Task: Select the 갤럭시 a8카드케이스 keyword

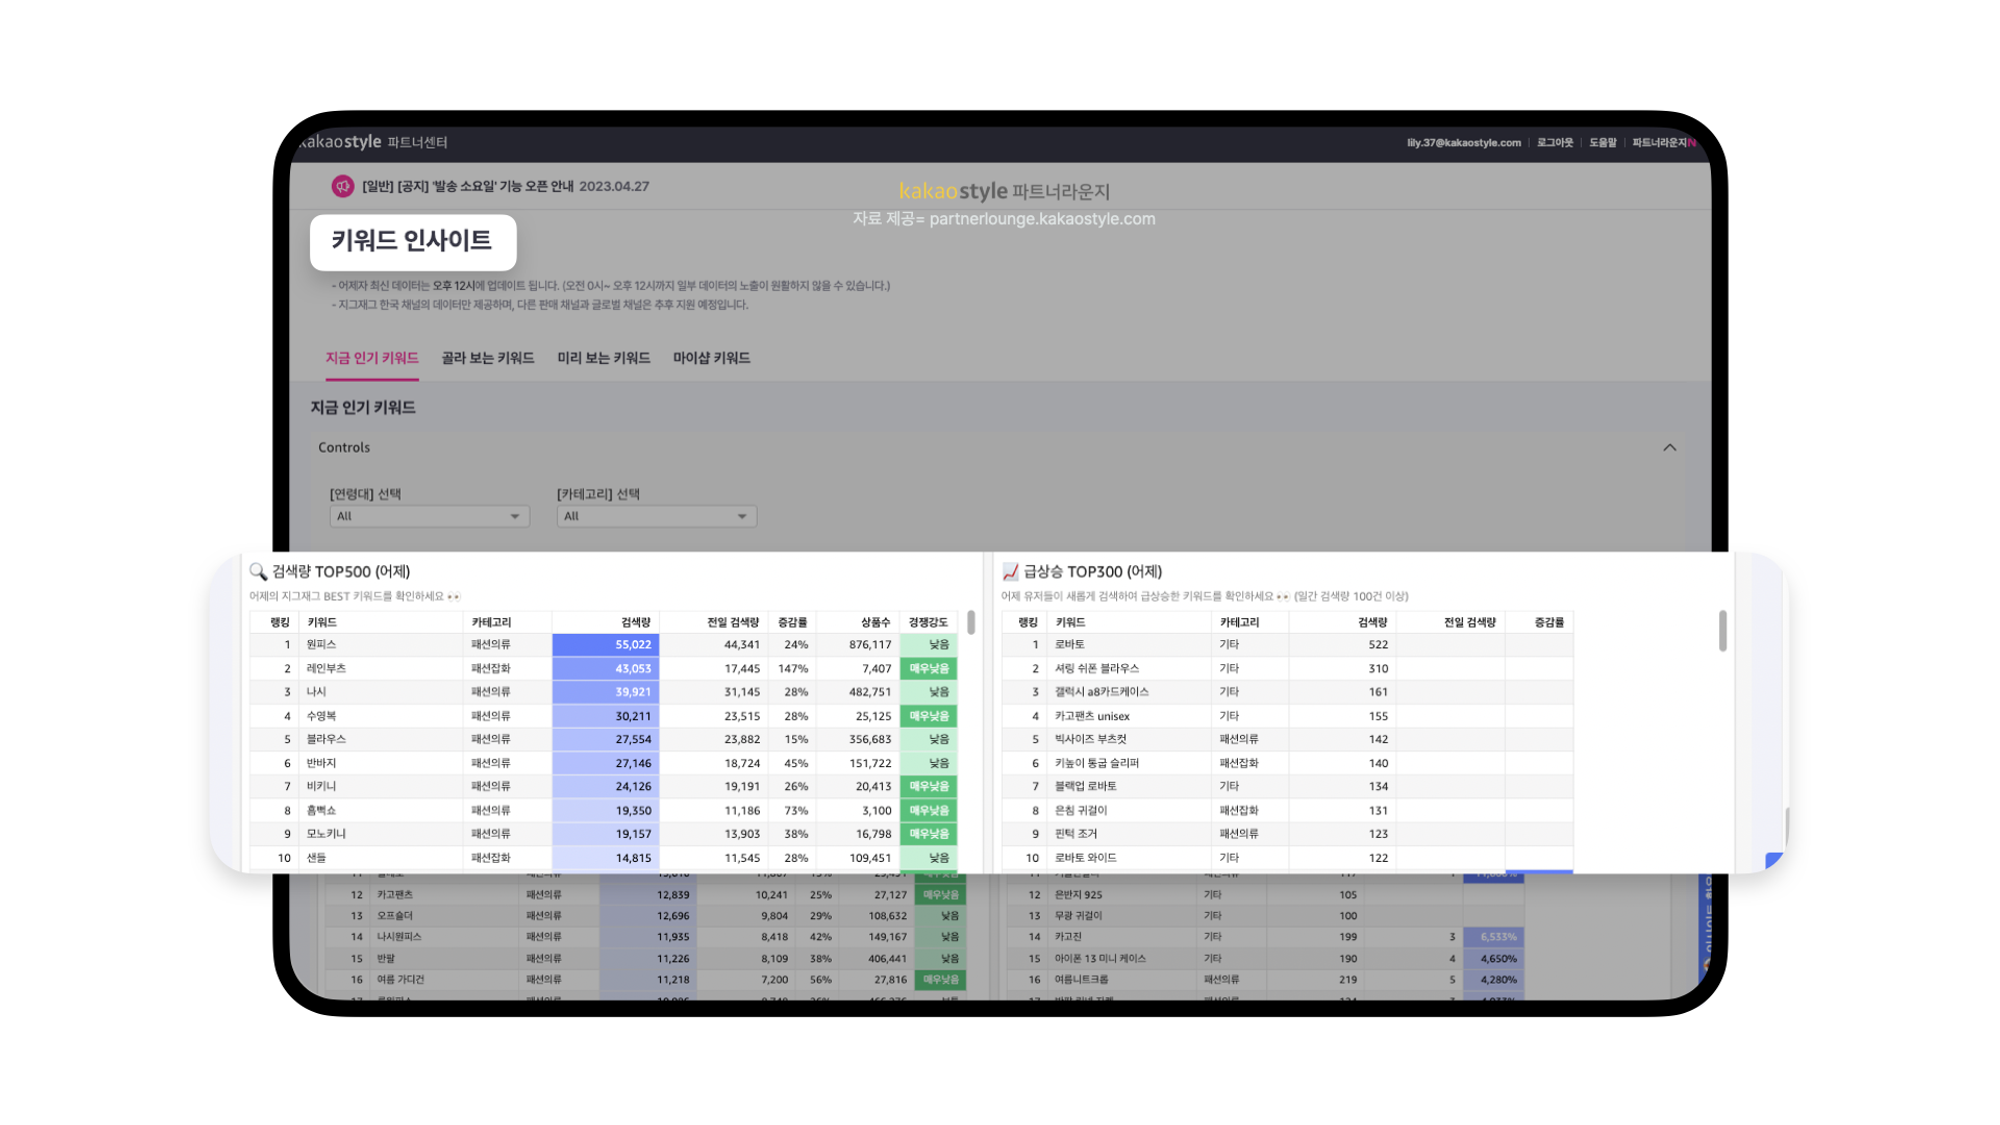Action: [x=1101, y=692]
